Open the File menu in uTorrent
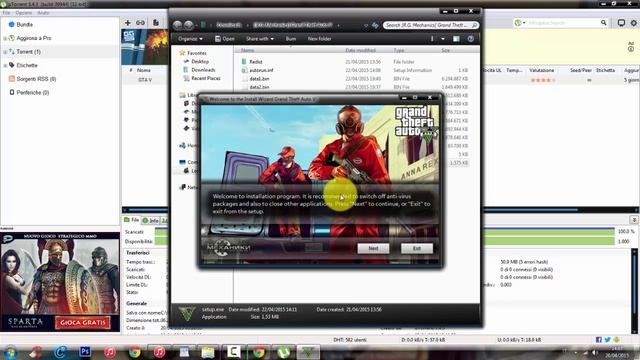The height and width of the screenshot is (360, 640). 6,13
